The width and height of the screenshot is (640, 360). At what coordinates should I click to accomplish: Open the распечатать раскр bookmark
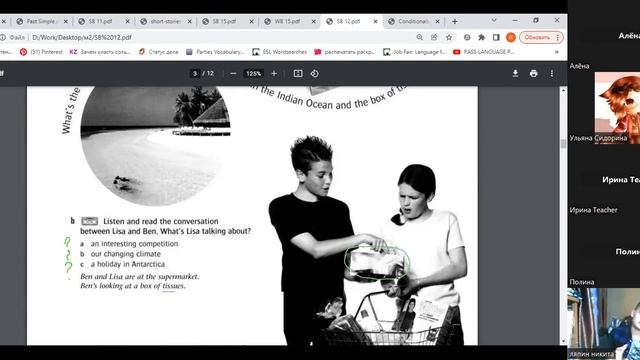coord(345,52)
